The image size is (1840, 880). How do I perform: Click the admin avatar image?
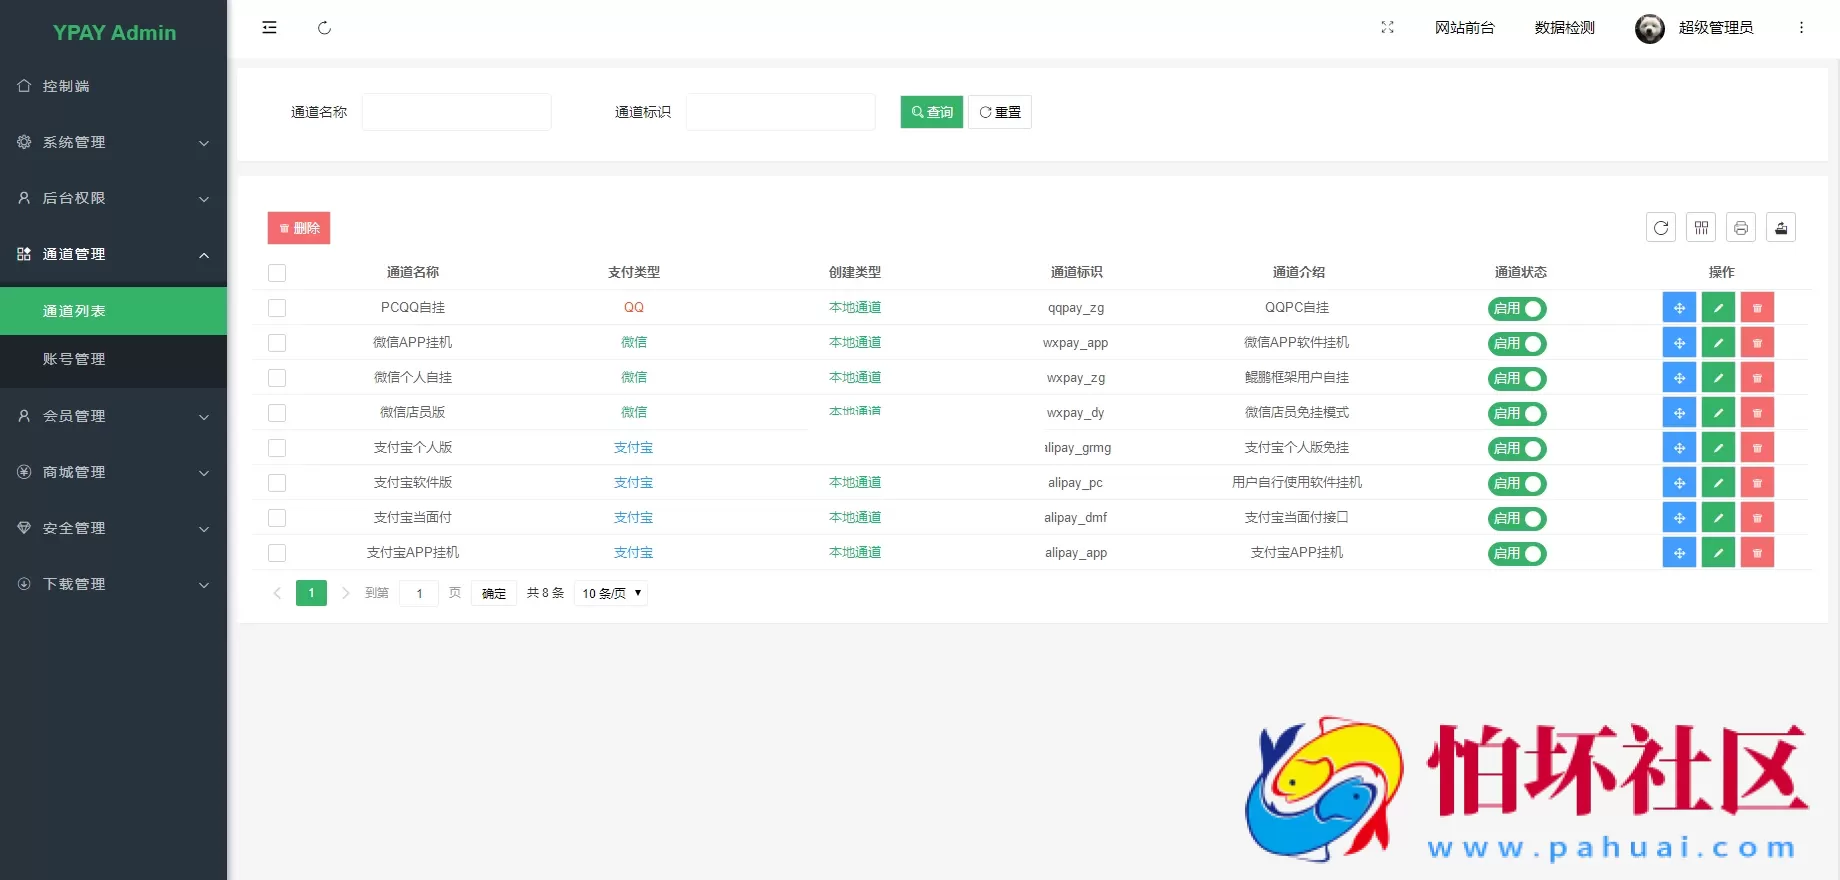(x=1650, y=28)
